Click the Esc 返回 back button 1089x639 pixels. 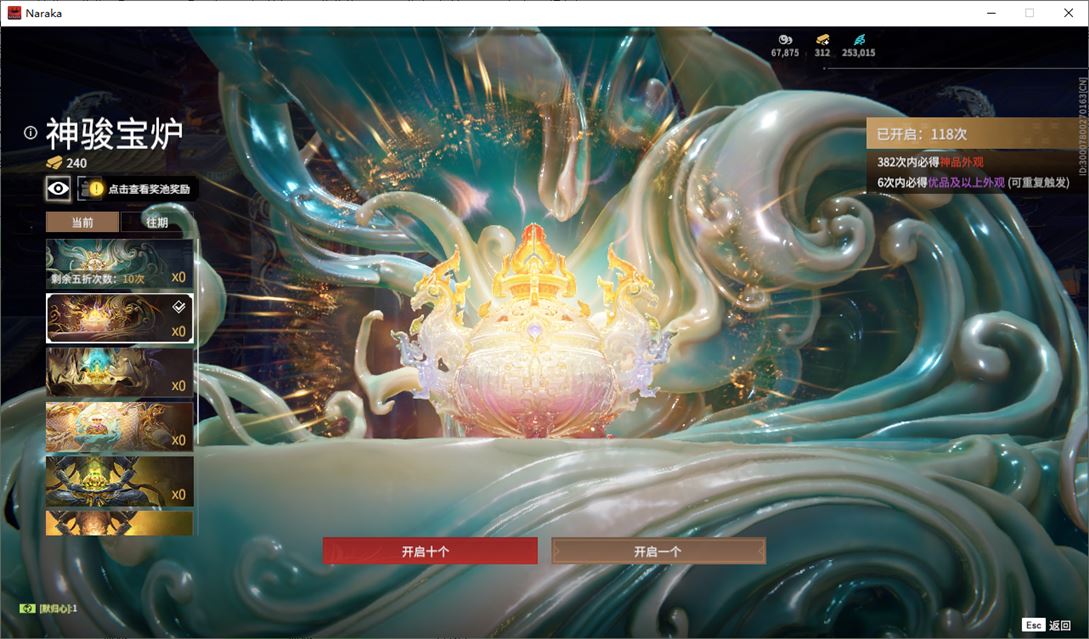[x=1047, y=625]
